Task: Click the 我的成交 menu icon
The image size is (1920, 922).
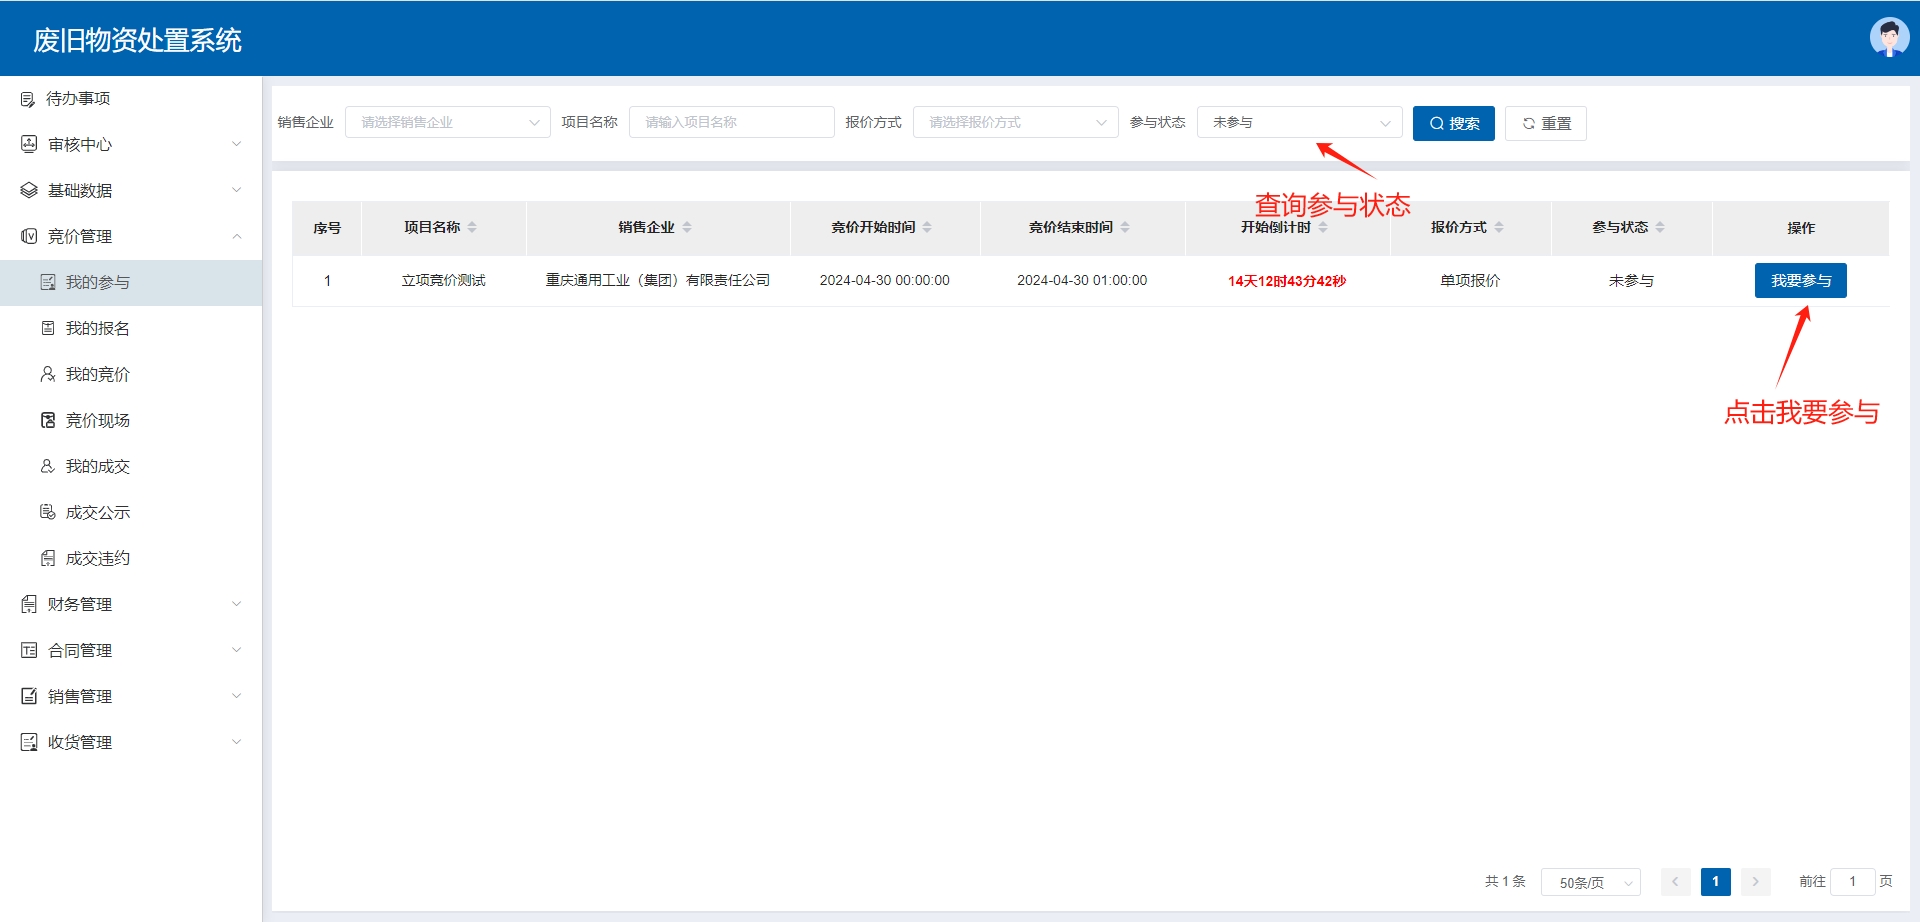Action: pos(47,466)
